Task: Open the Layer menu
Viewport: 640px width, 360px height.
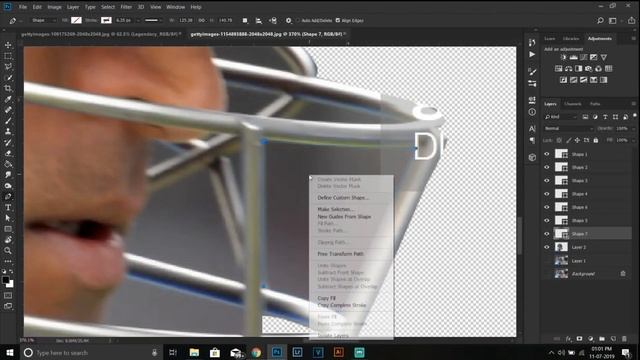Action: coord(73,7)
